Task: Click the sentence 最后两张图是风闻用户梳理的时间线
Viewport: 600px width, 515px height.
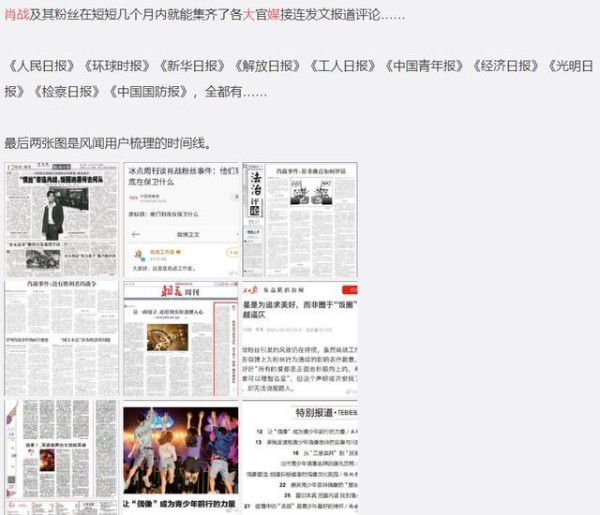Action: pos(107,143)
